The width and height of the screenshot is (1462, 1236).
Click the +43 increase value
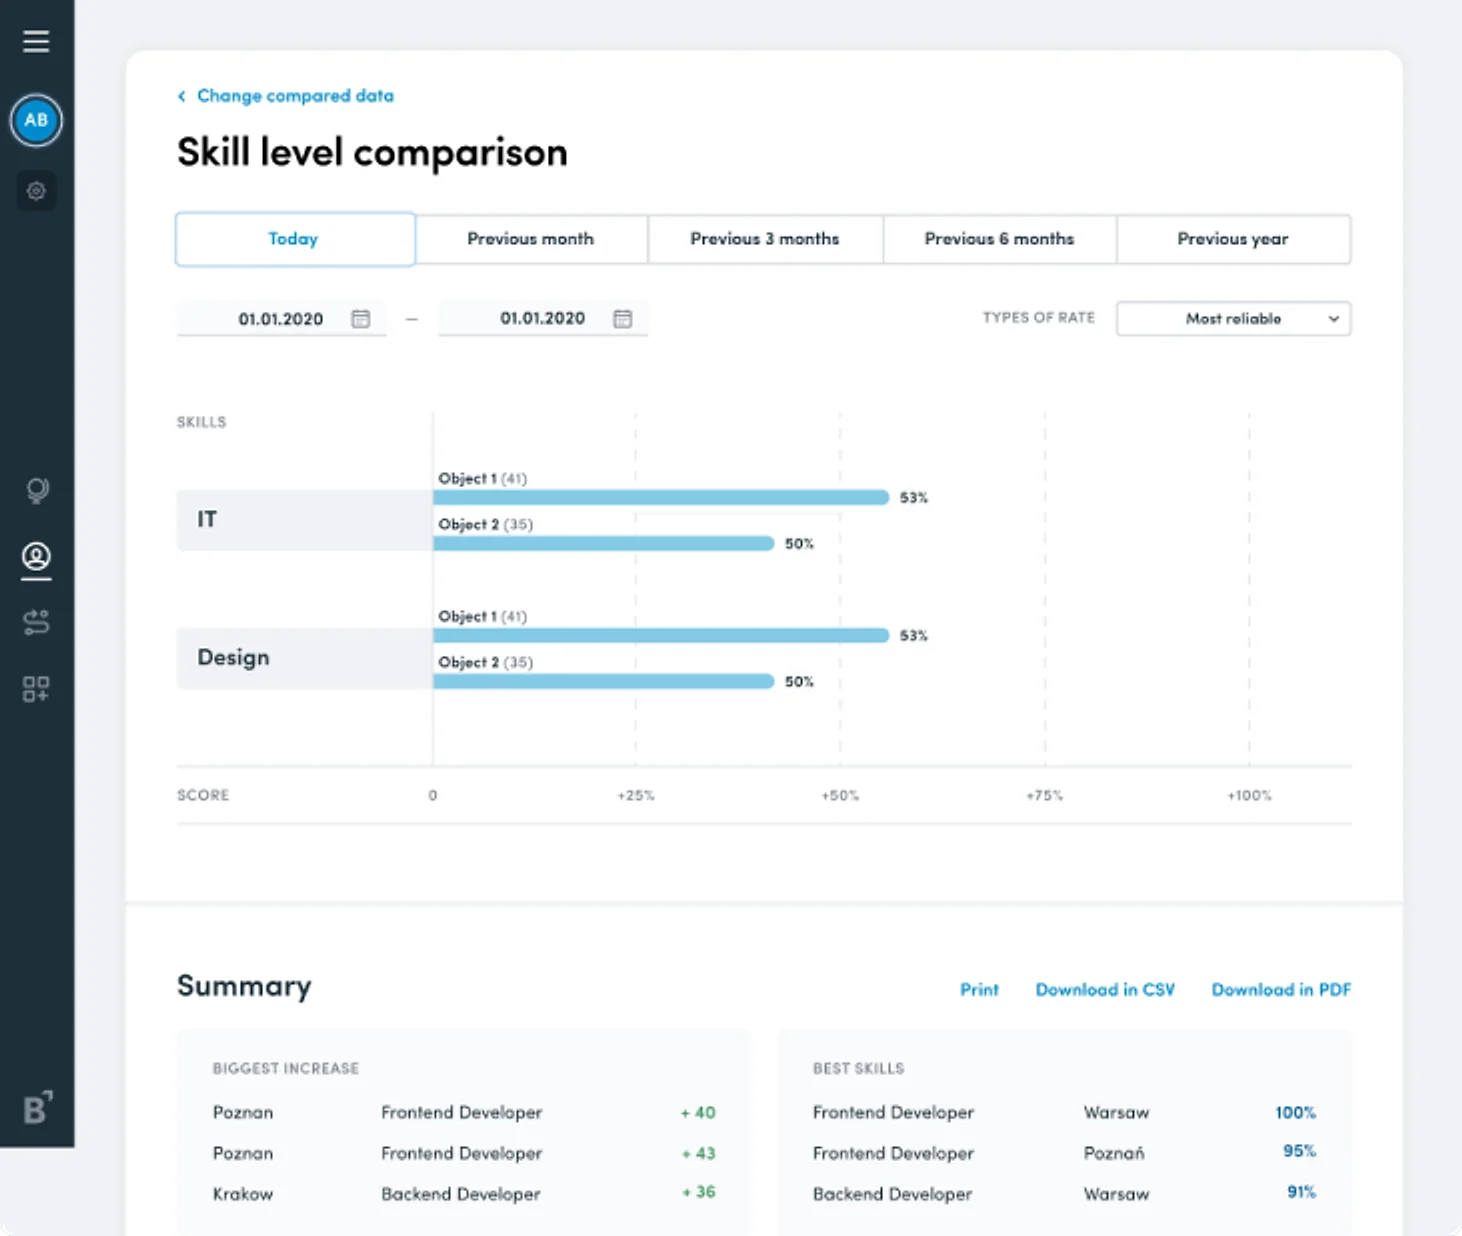(x=698, y=1153)
